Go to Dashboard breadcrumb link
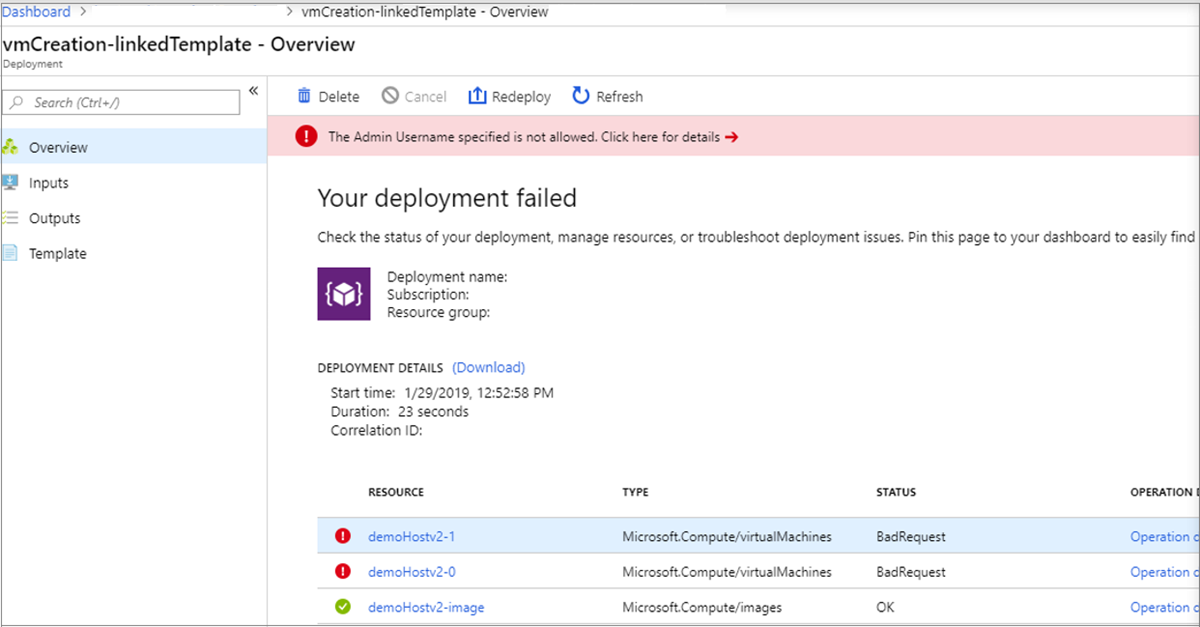The width and height of the screenshot is (1200, 627). point(36,12)
